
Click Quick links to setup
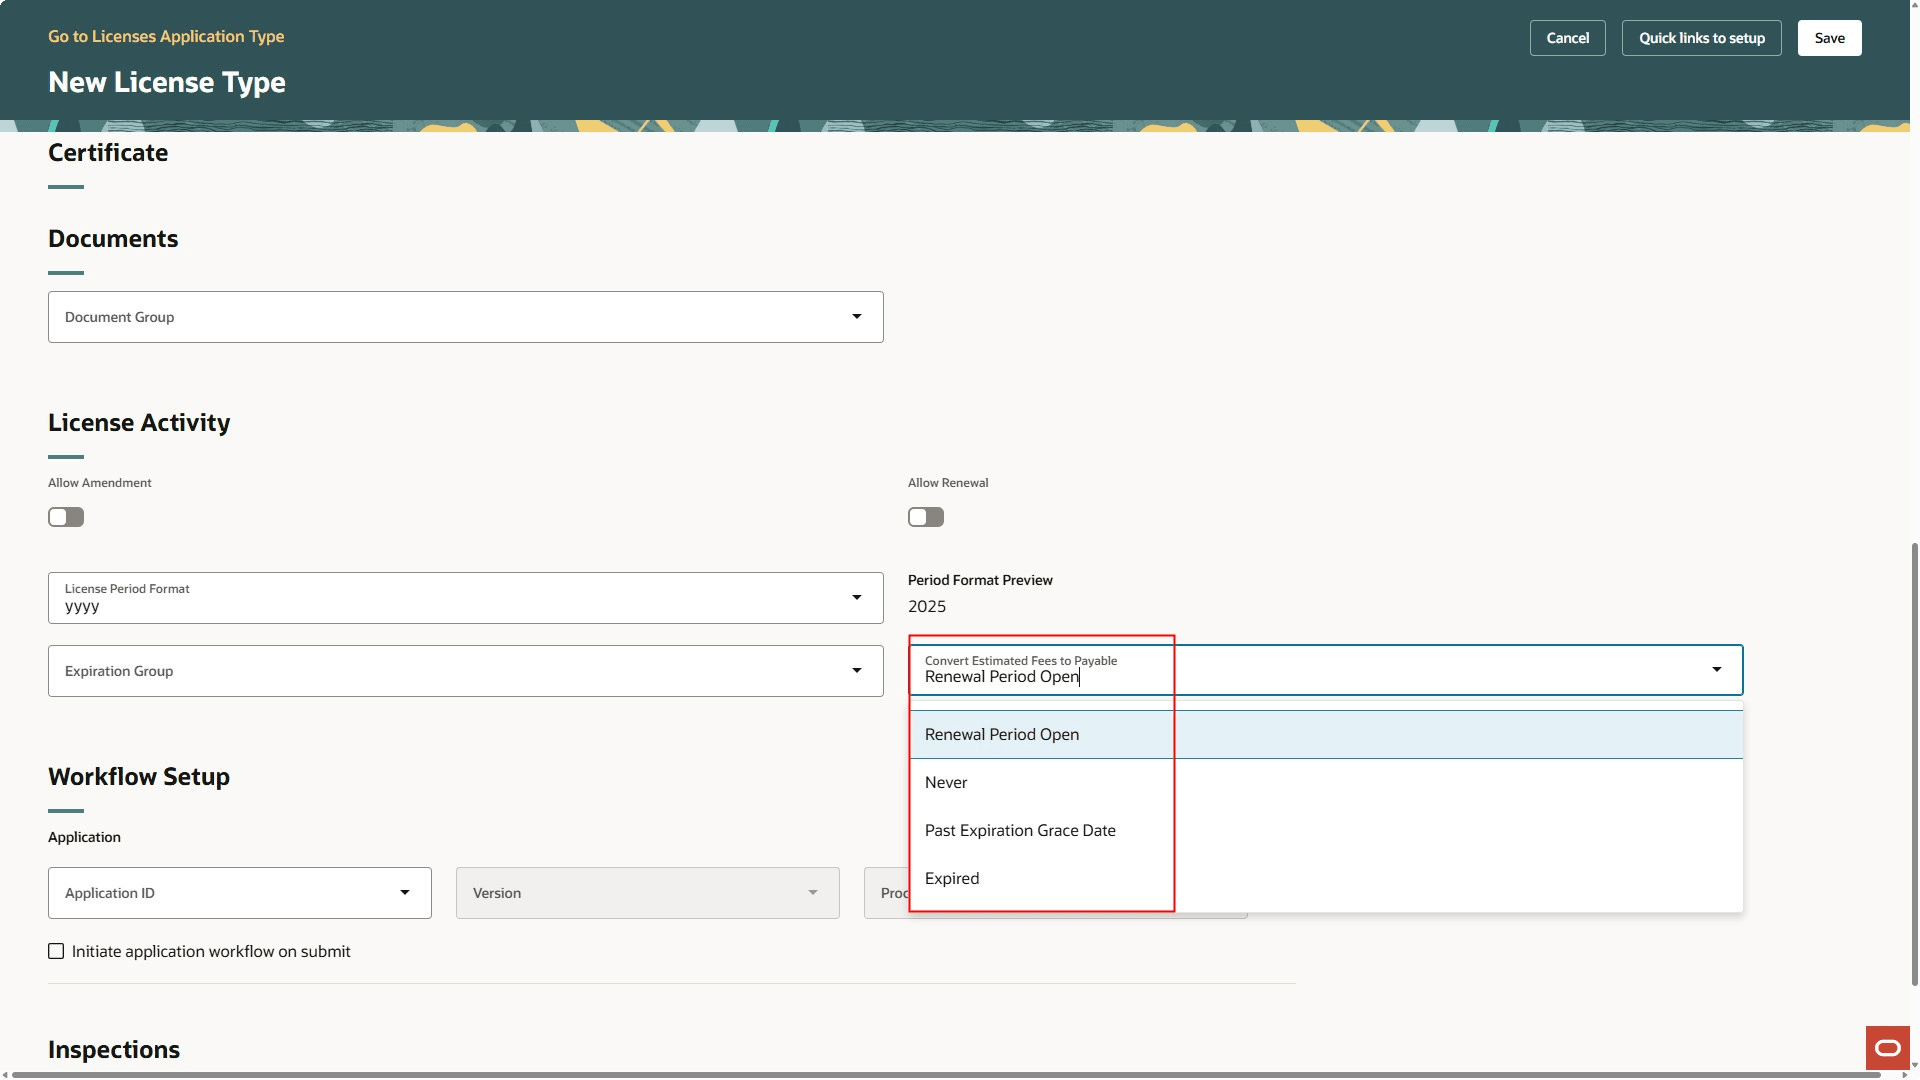coord(1701,37)
